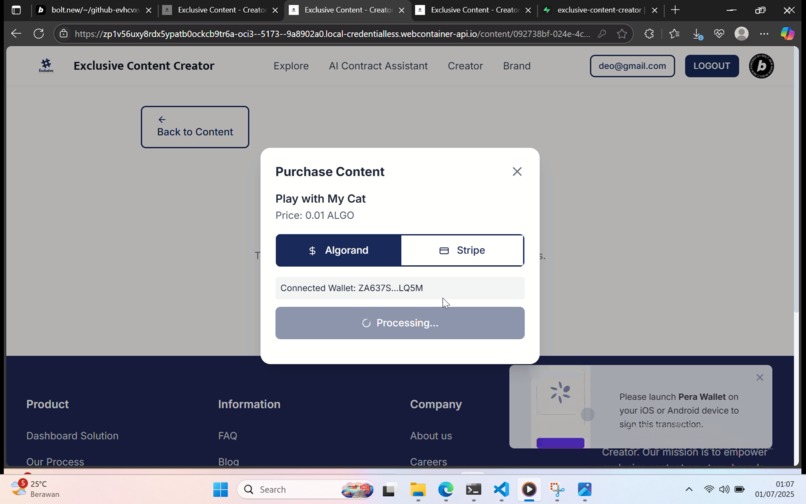Open the Photos taskbar icon

pyautogui.click(x=584, y=489)
